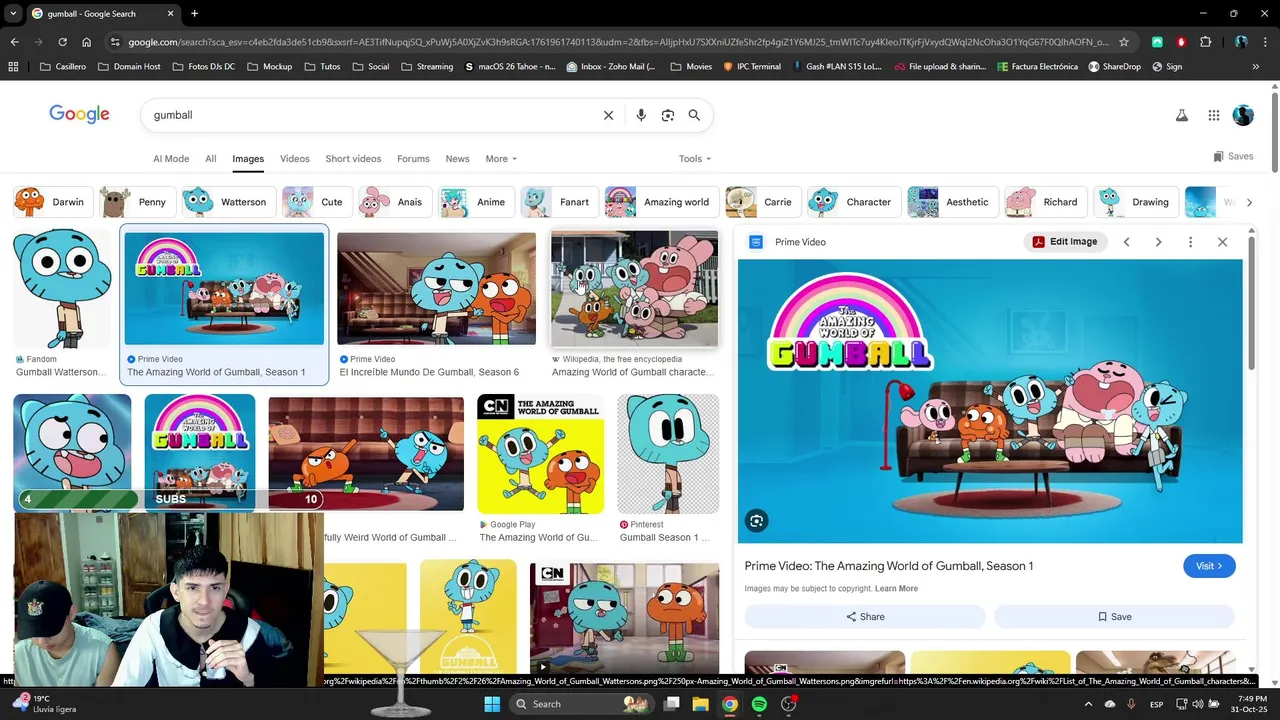Open the Learn More copyright link
The height and width of the screenshot is (720, 1280).
click(x=896, y=589)
